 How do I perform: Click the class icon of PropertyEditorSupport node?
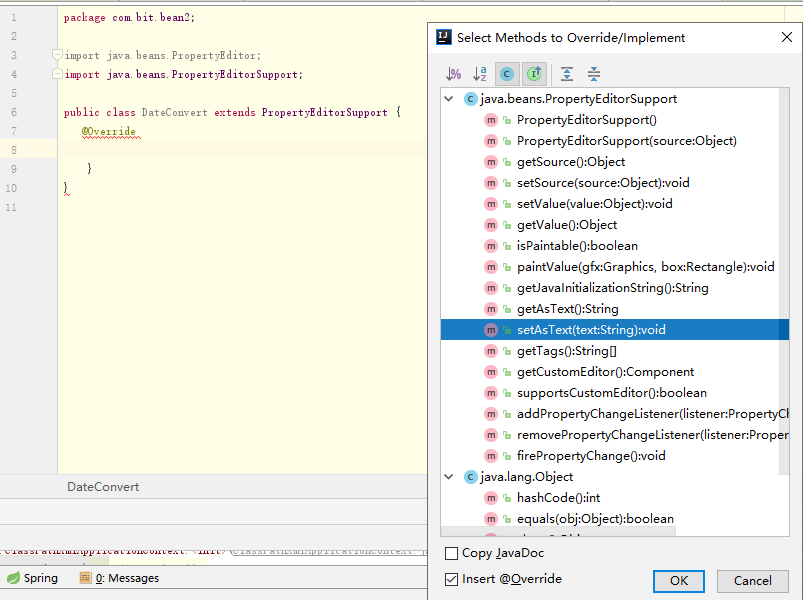click(470, 99)
